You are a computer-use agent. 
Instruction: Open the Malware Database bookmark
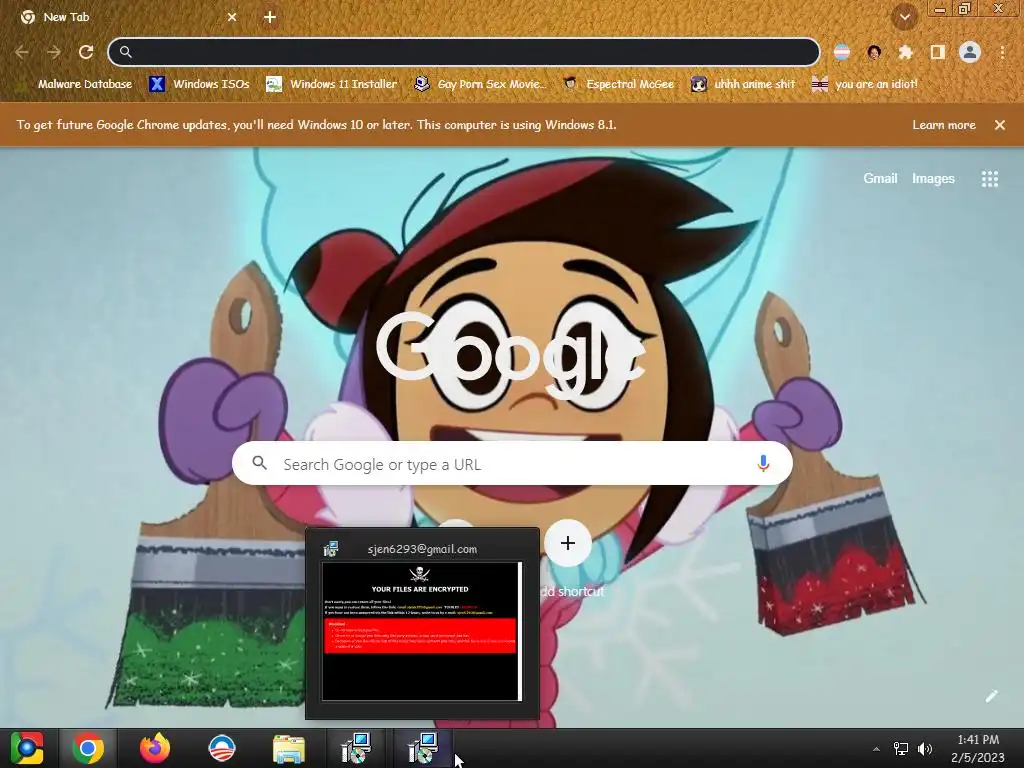coord(73,84)
